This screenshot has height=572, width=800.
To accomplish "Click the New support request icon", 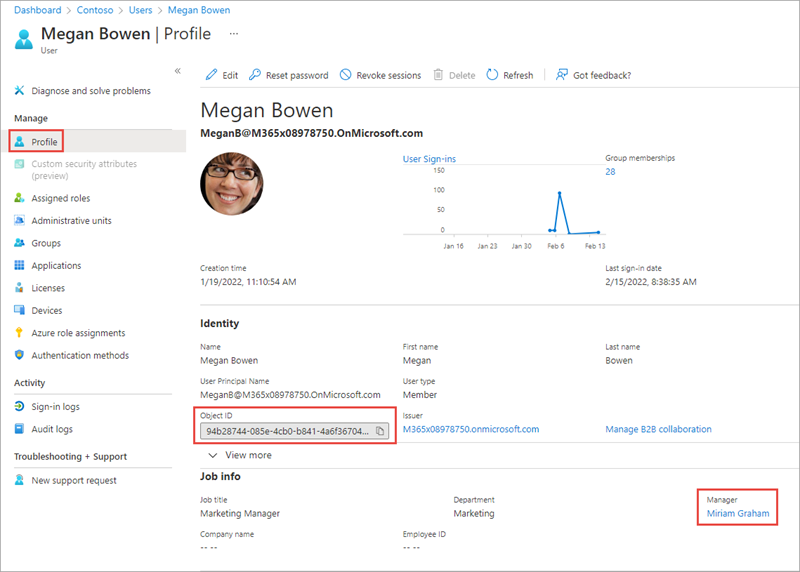I will click(19, 480).
